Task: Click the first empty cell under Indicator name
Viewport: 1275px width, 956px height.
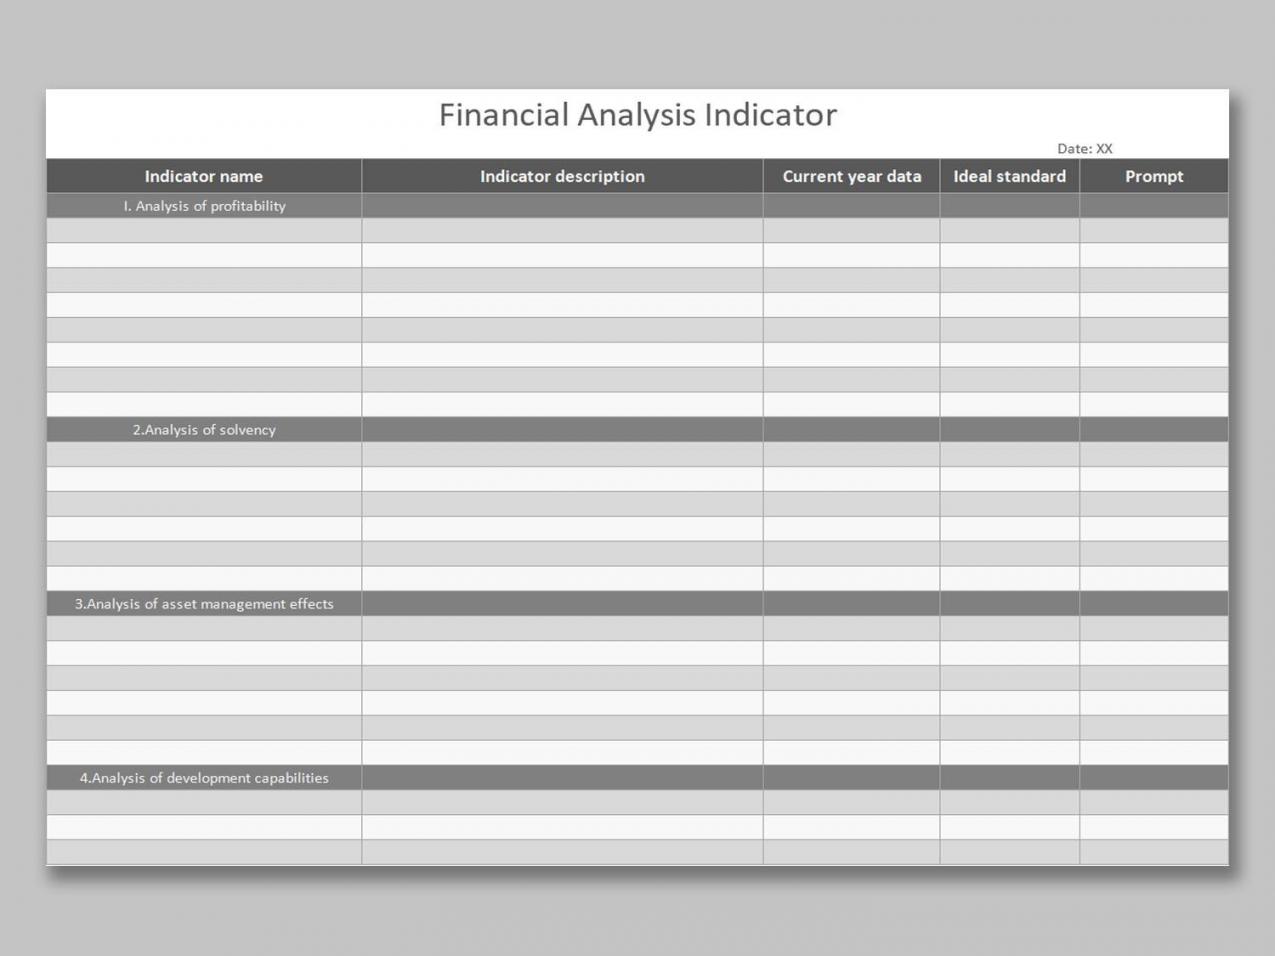Action: (x=203, y=230)
